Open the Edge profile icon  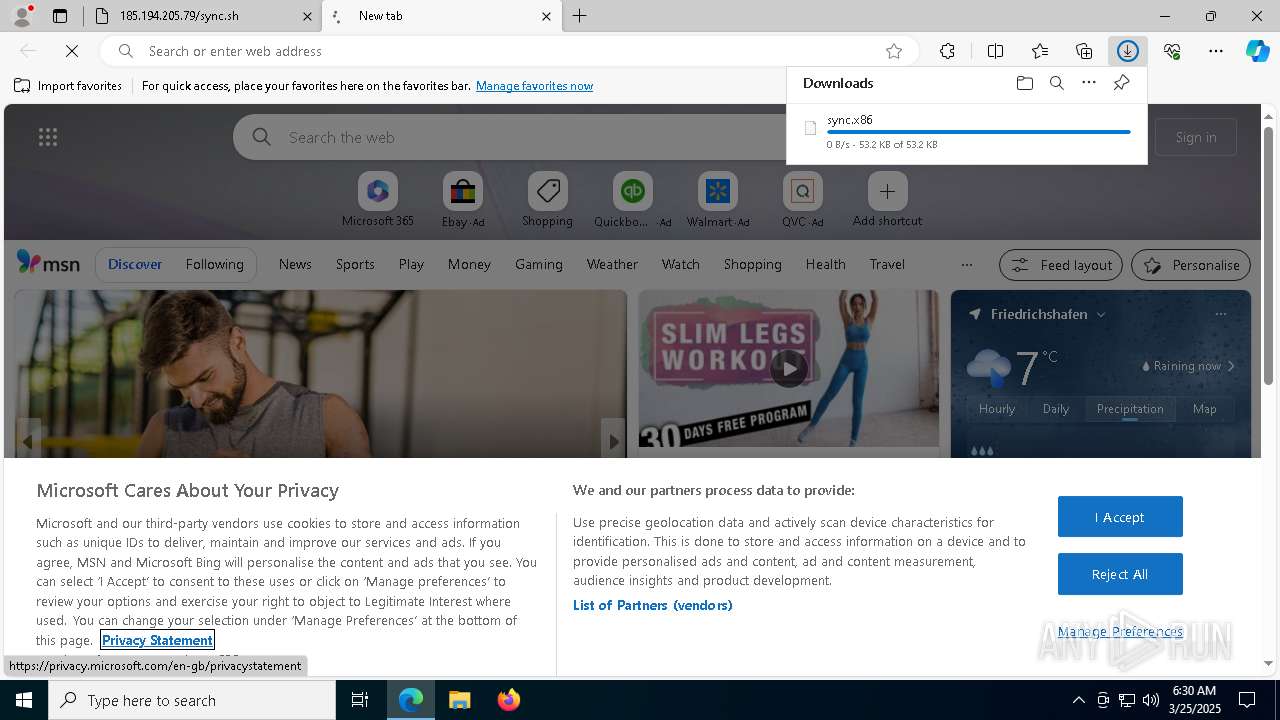point(22,16)
